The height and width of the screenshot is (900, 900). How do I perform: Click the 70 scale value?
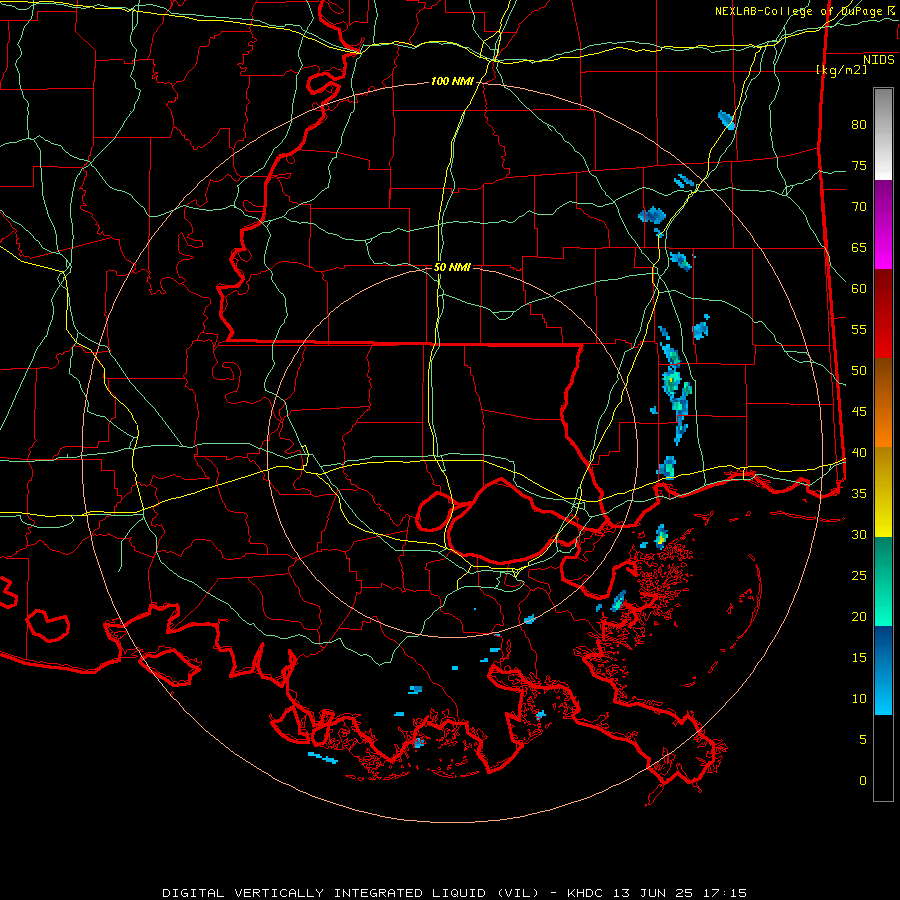pyautogui.click(x=859, y=207)
